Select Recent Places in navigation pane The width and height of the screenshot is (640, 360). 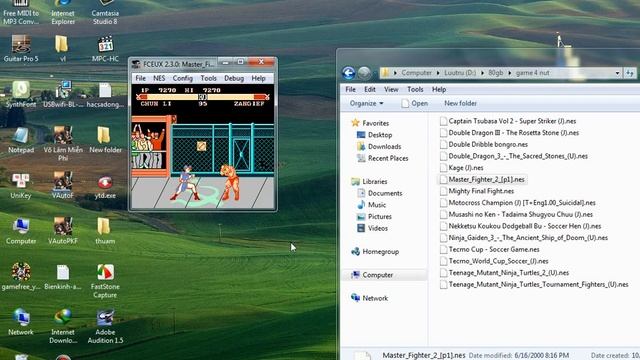pyautogui.click(x=382, y=158)
